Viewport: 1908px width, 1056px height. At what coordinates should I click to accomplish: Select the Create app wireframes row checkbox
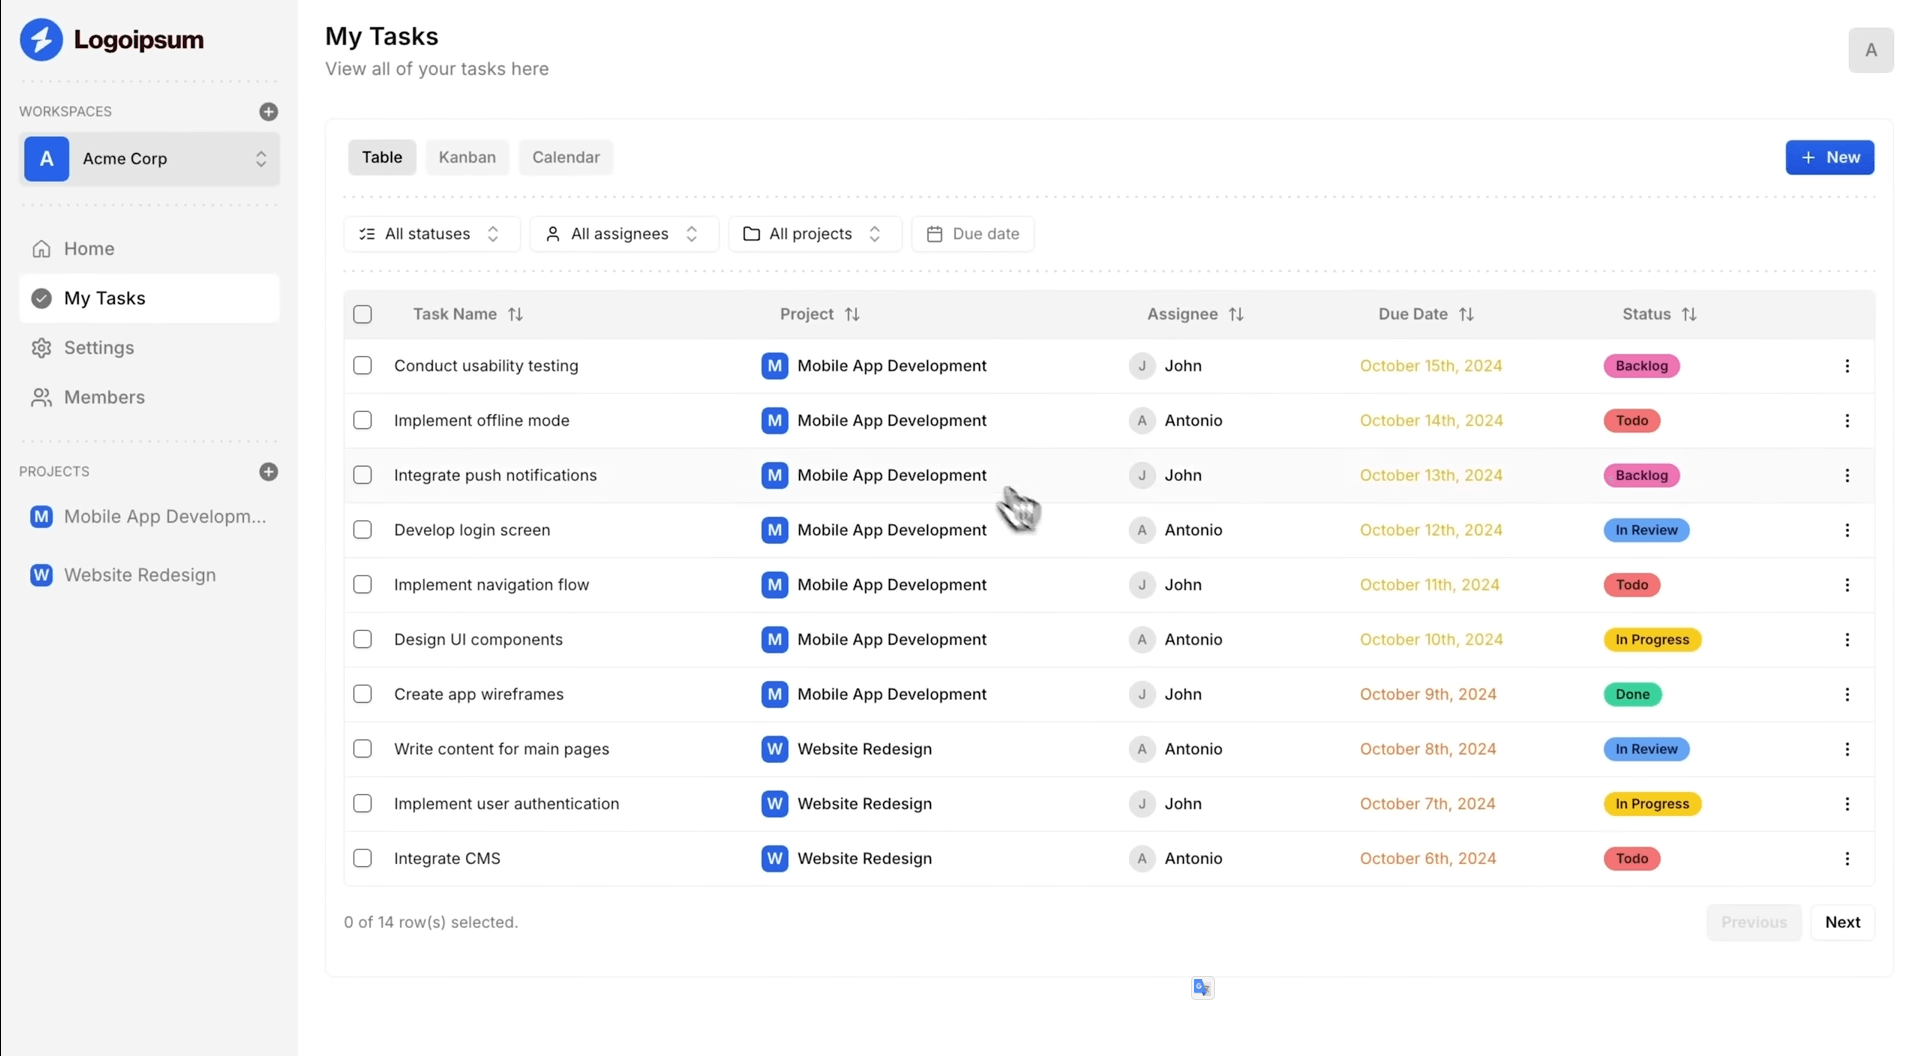(363, 694)
